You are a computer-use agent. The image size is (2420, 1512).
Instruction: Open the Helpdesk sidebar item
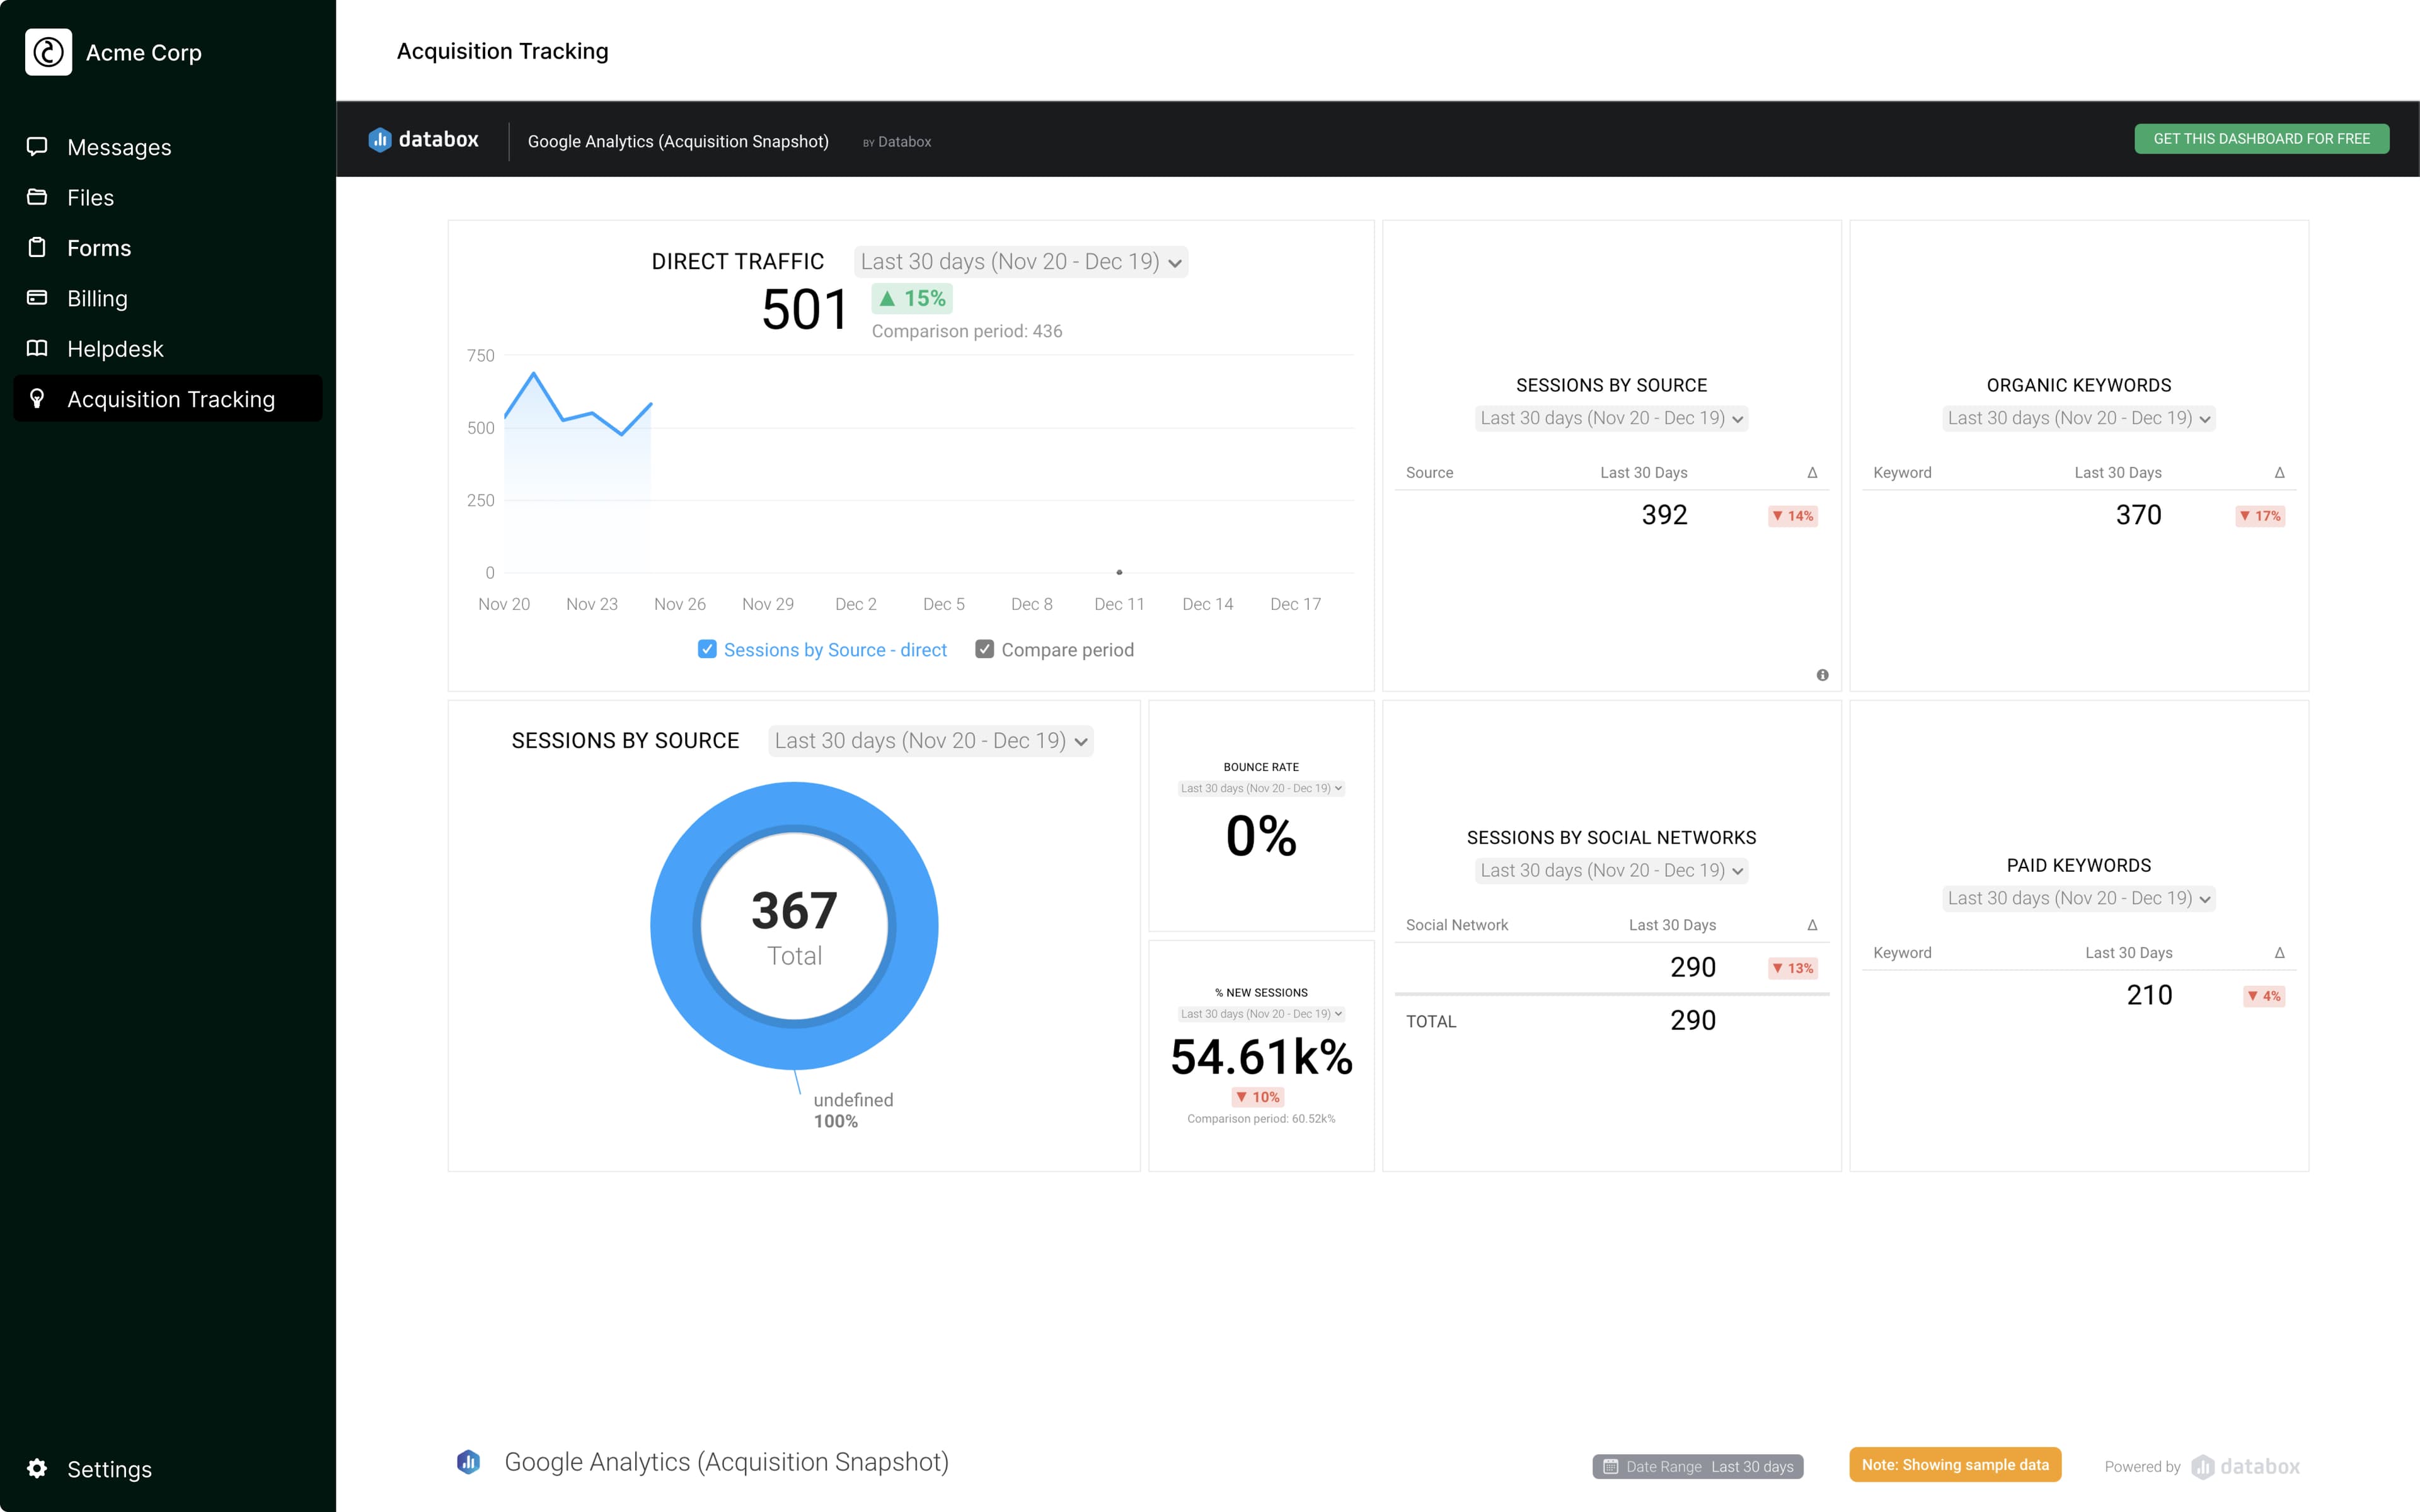(x=115, y=348)
